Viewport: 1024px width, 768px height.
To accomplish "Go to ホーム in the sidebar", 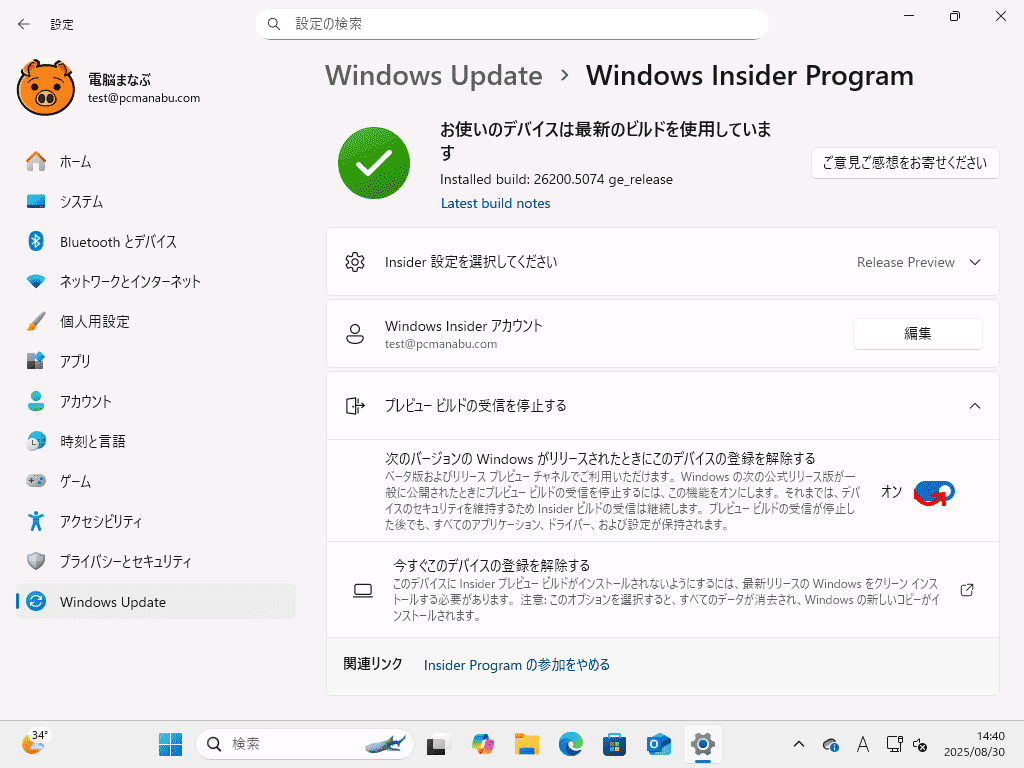I will point(156,161).
